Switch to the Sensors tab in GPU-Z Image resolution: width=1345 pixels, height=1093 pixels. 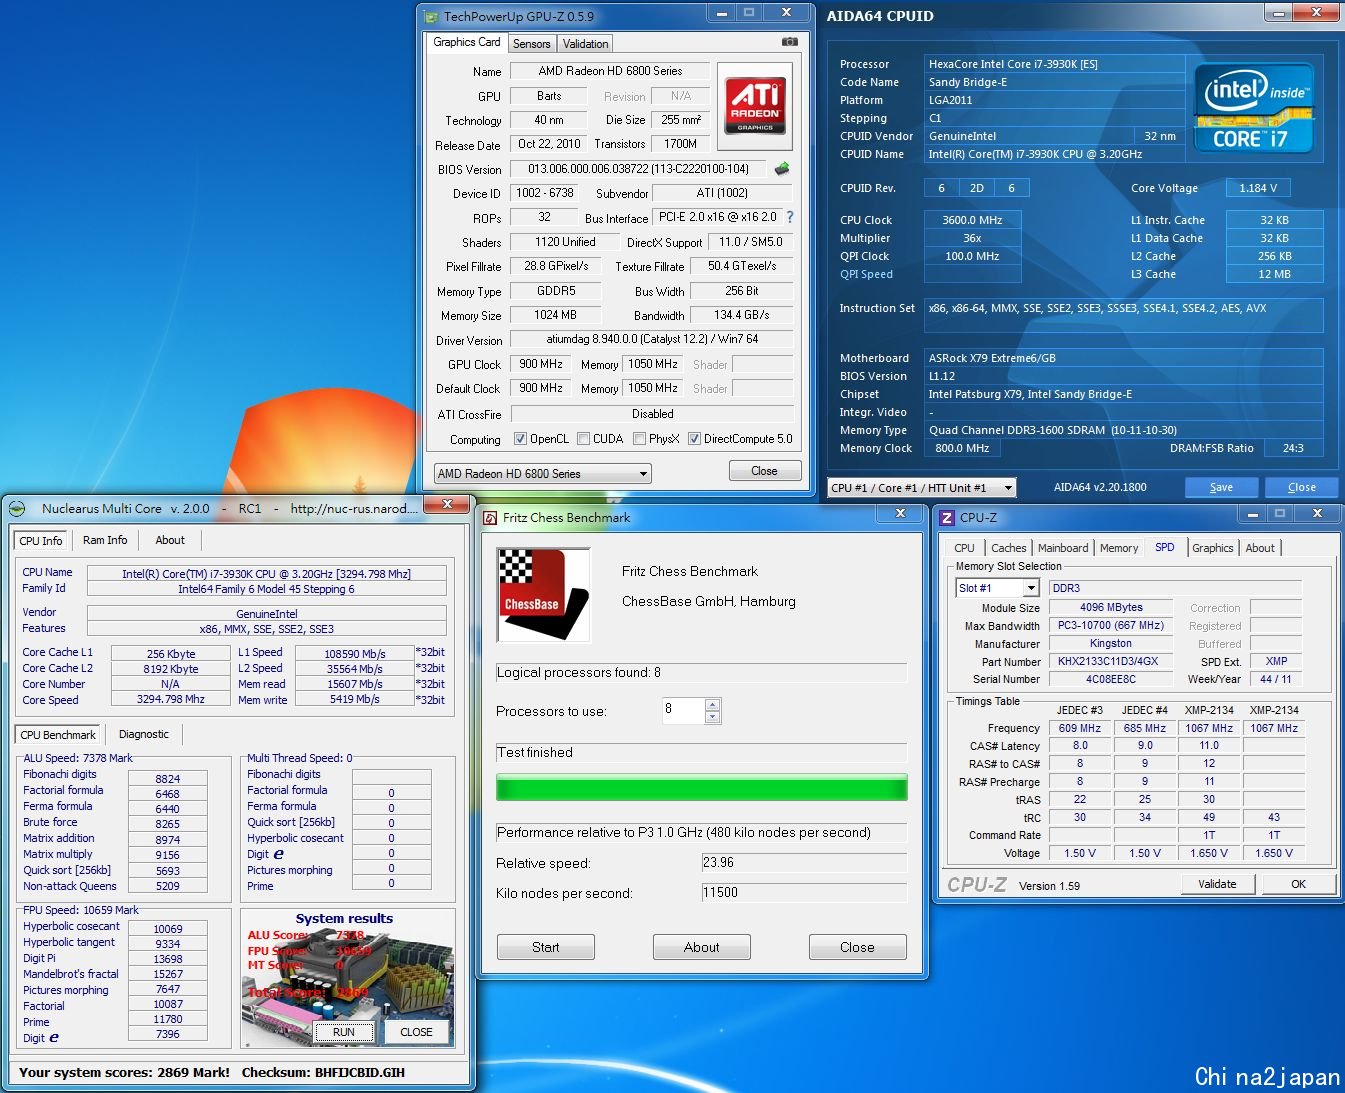point(531,44)
